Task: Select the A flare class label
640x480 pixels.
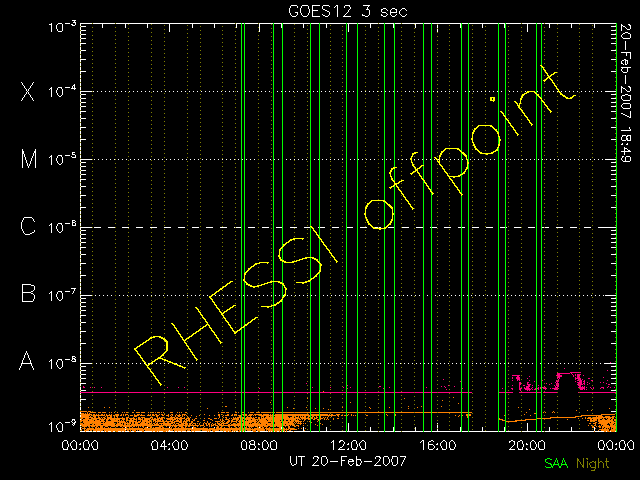Action: tap(27, 361)
